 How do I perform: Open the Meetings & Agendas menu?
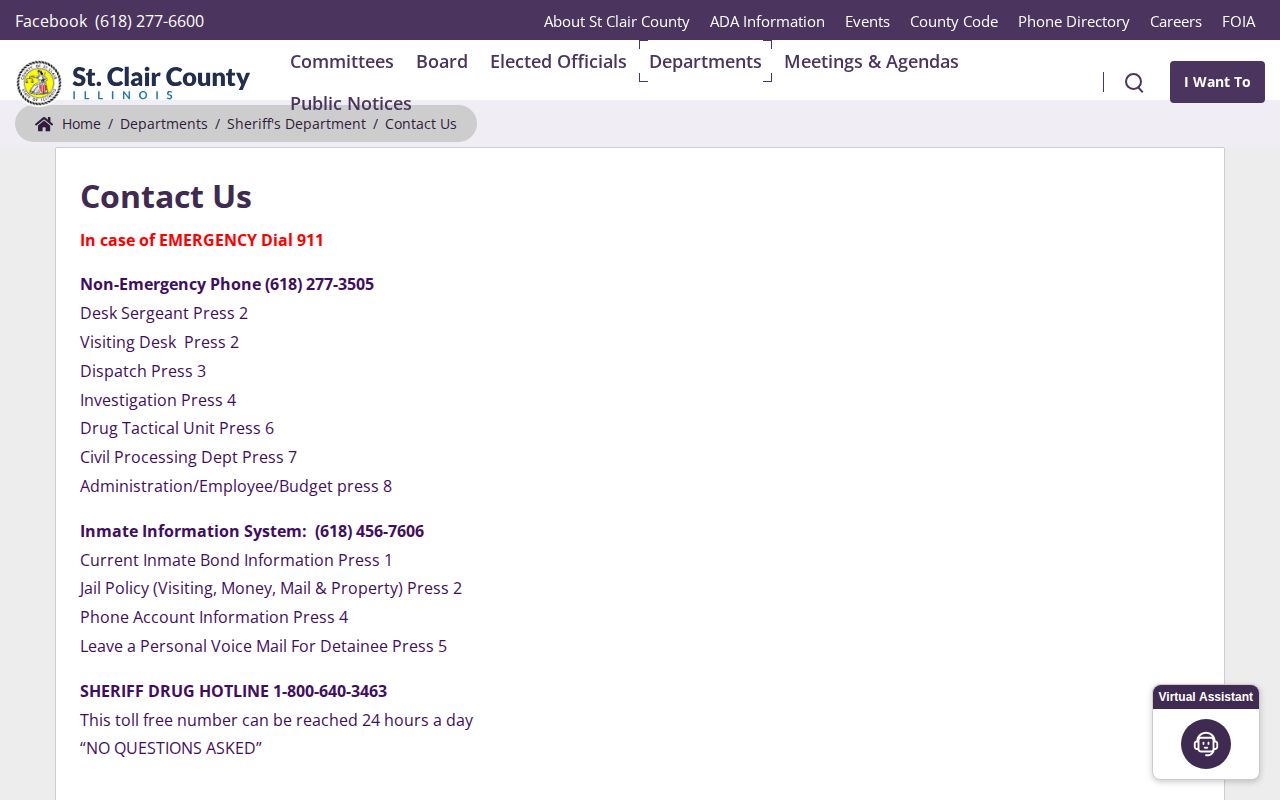click(871, 61)
